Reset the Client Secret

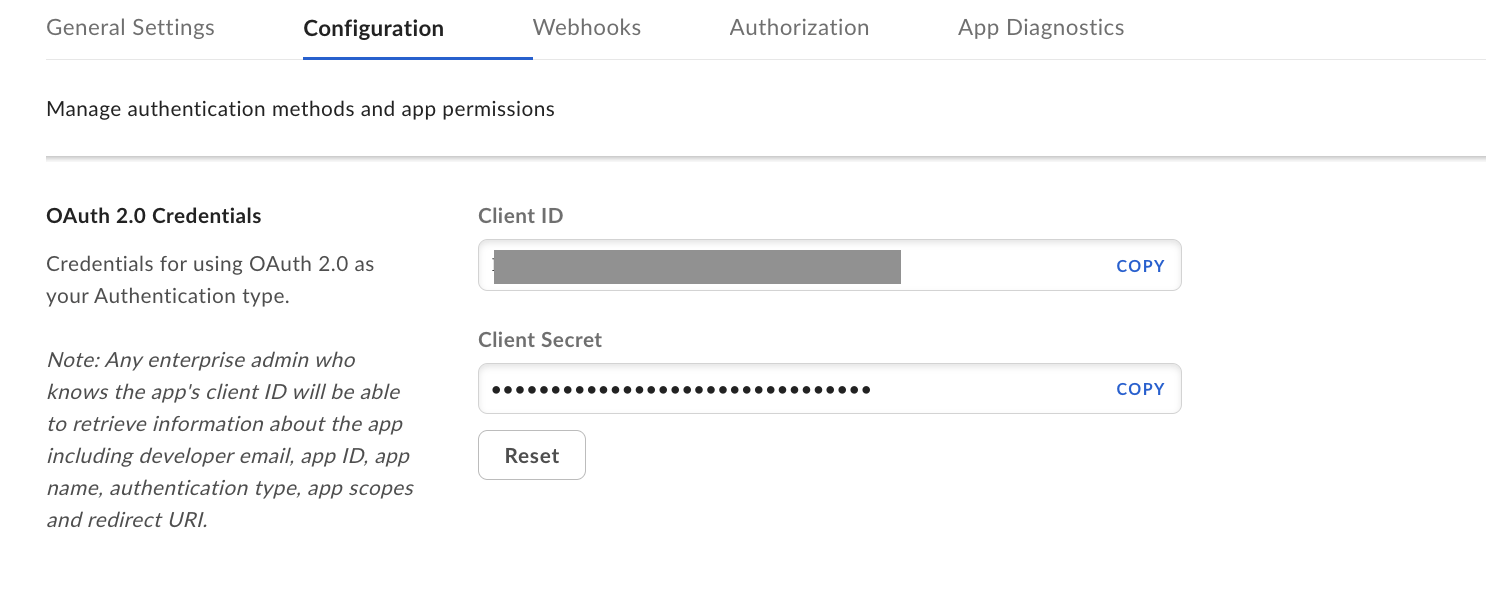pos(531,455)
